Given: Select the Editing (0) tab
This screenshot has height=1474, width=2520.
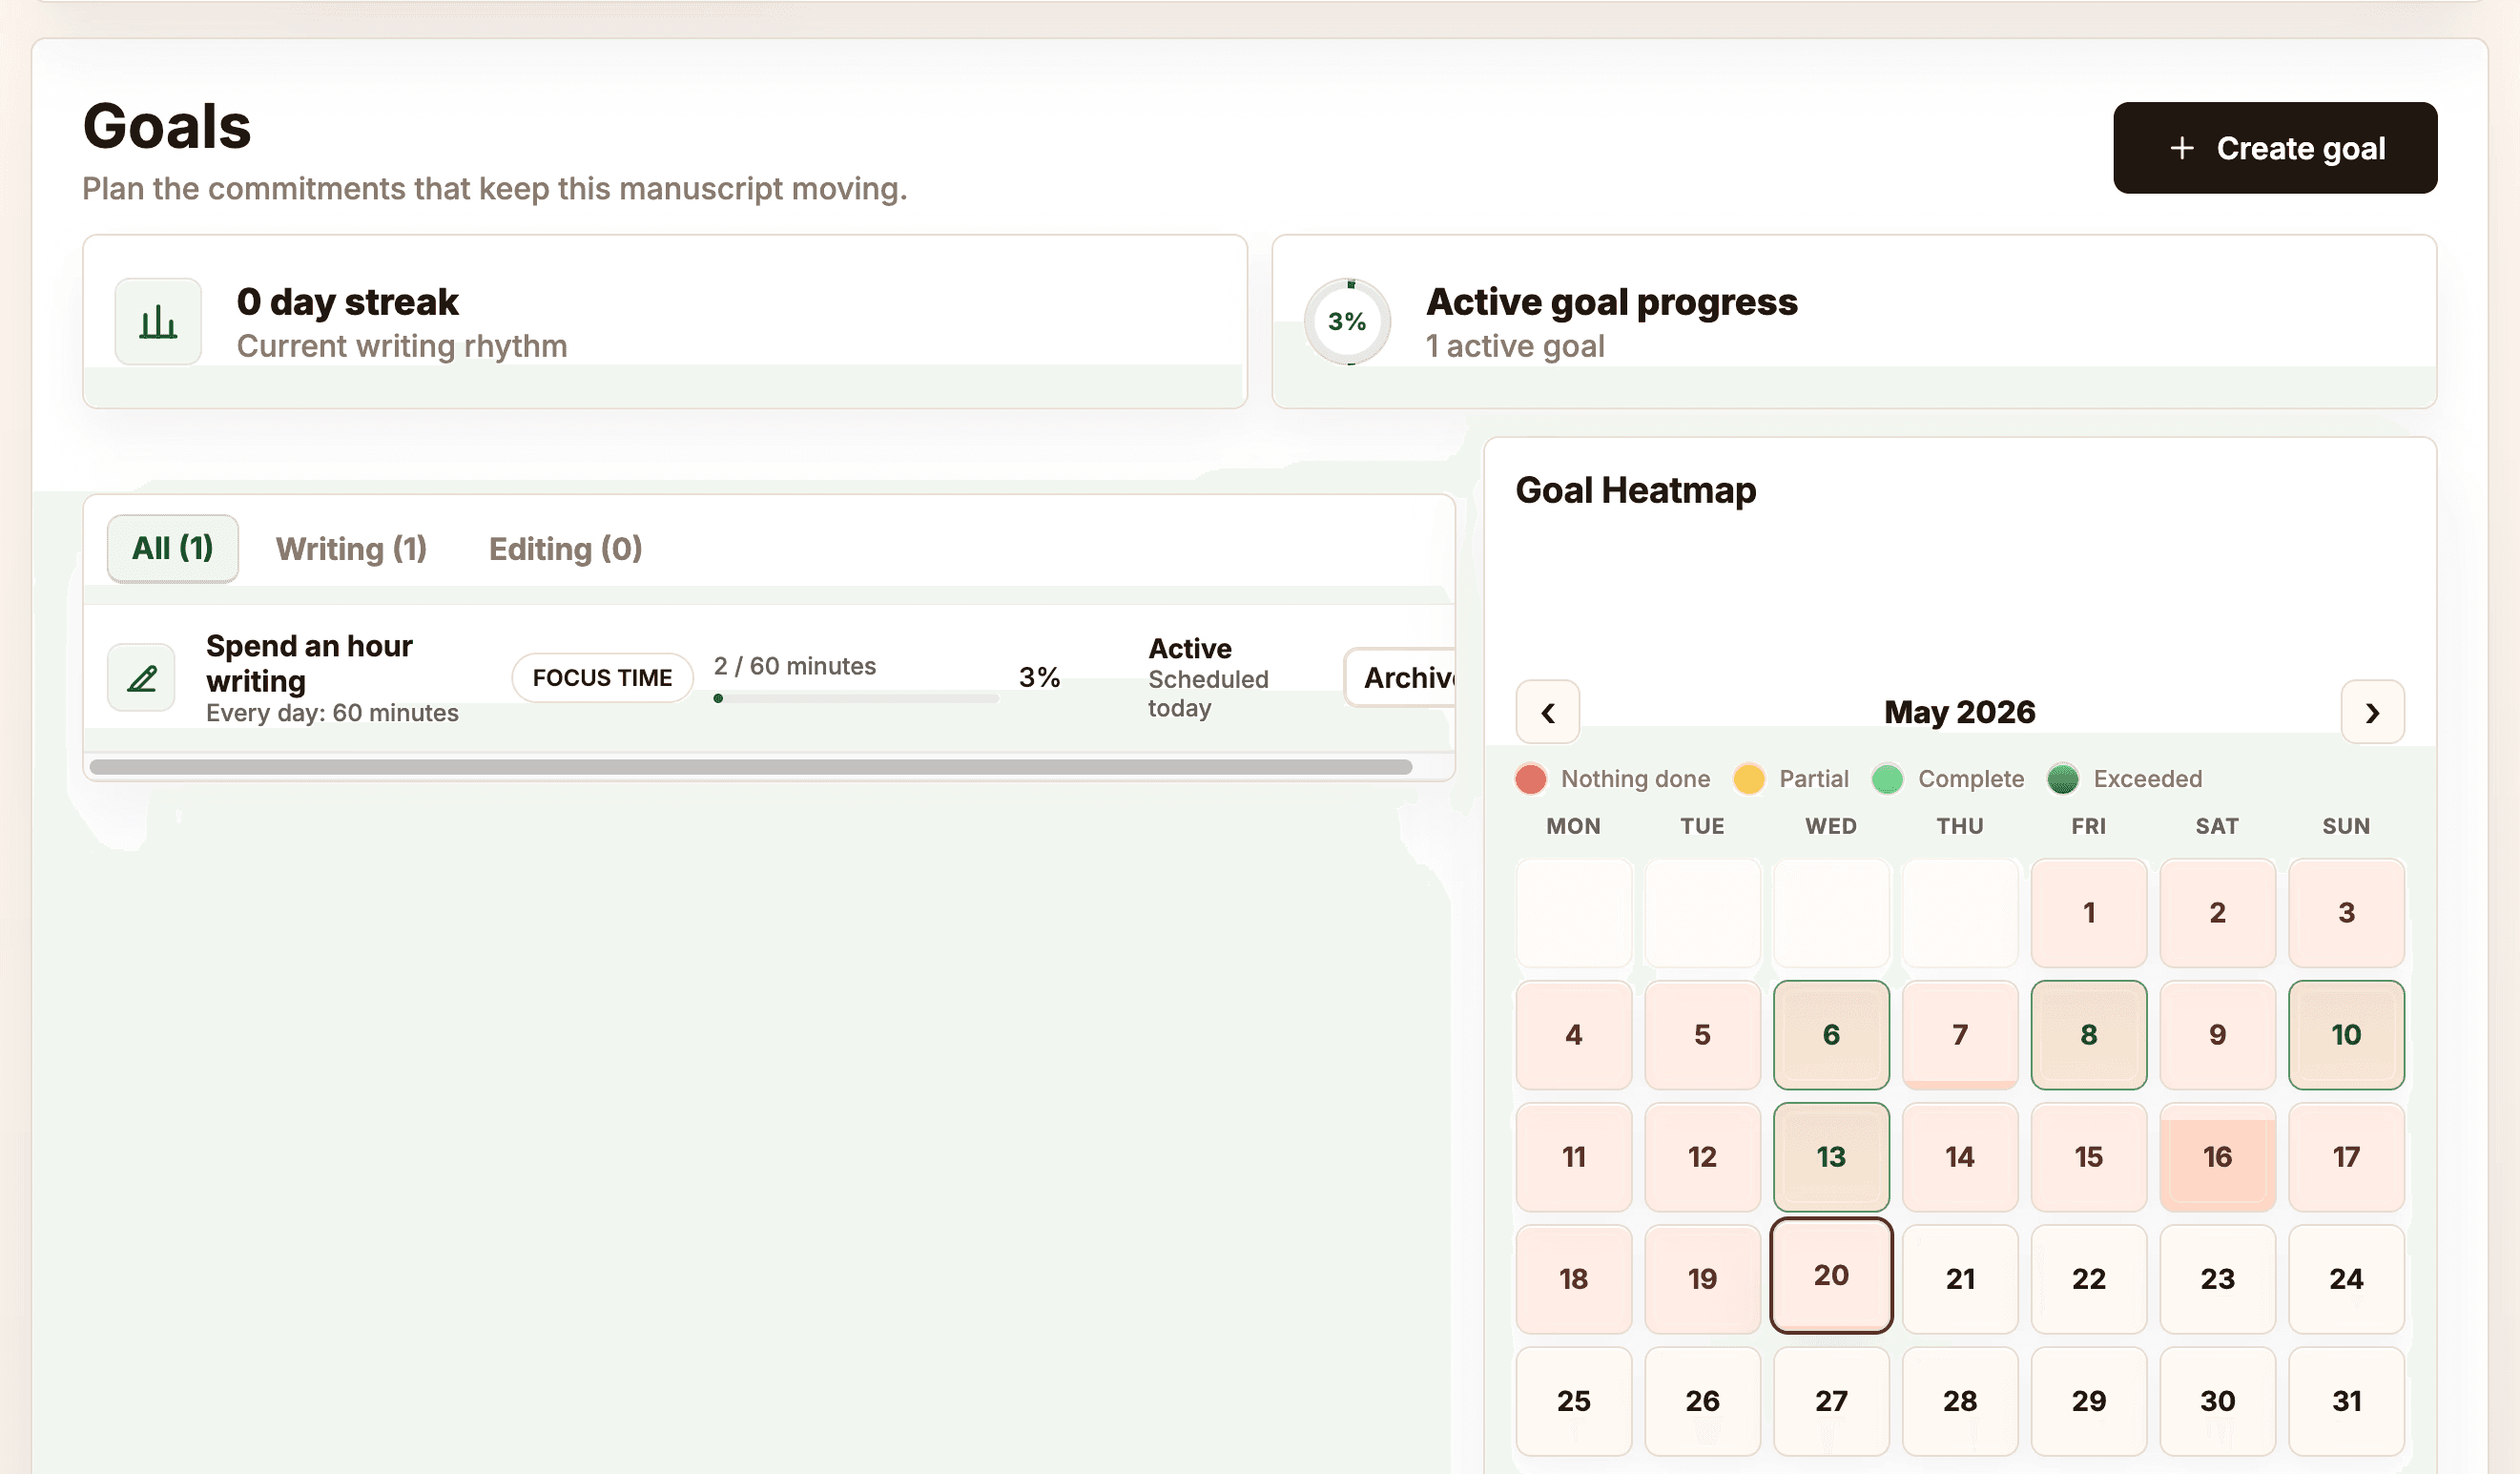Looking at the screenshot, I should click(565, 548).
